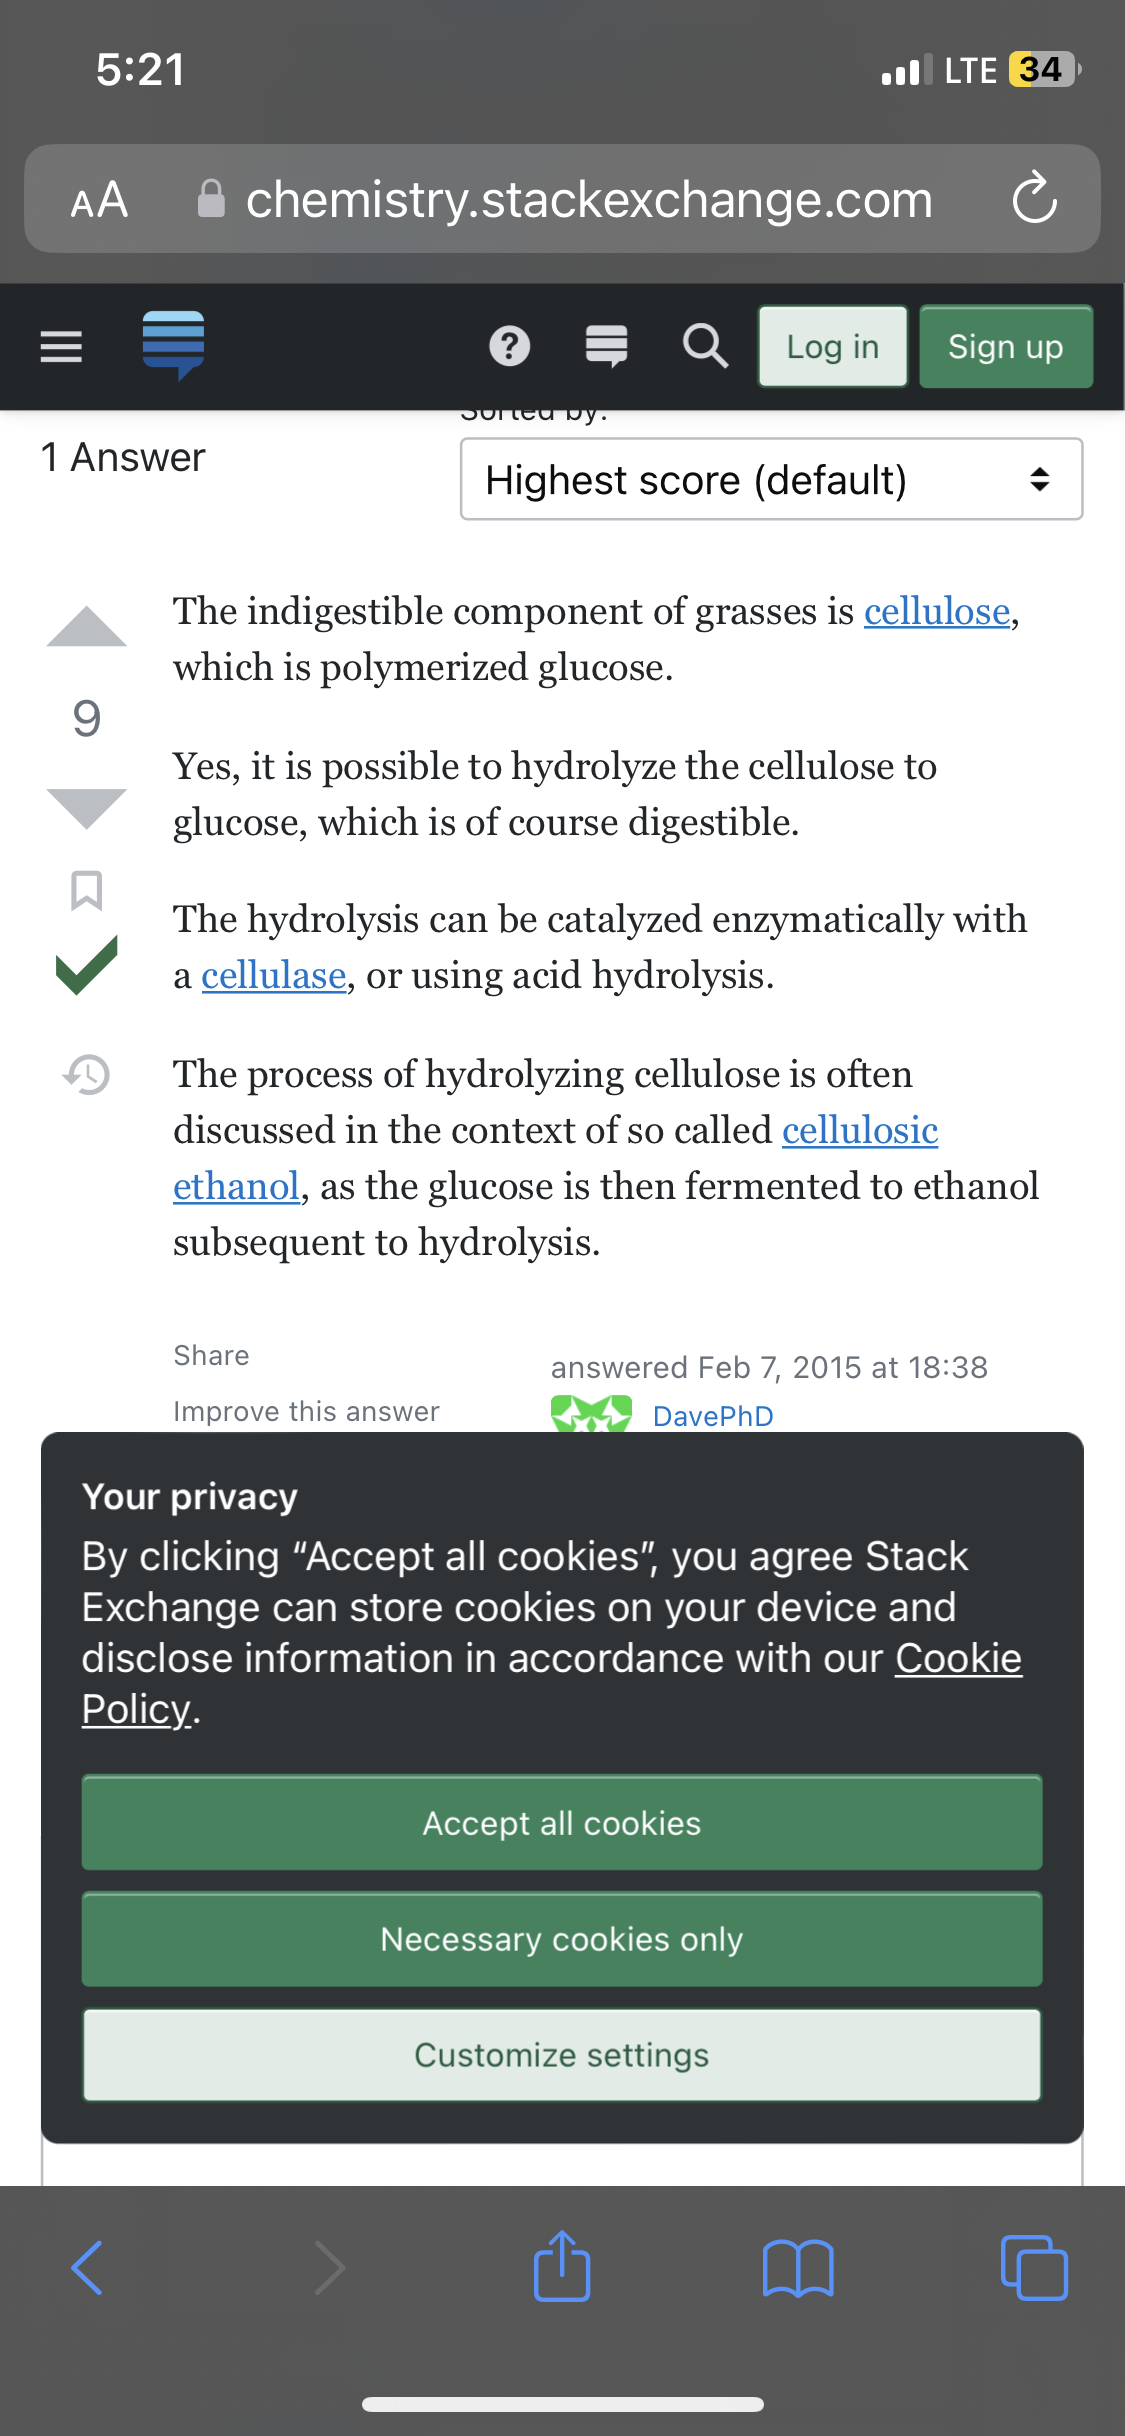Open the help center question-mark icon
Screen dimensions: 1125x2436
(x=509, y=346)
